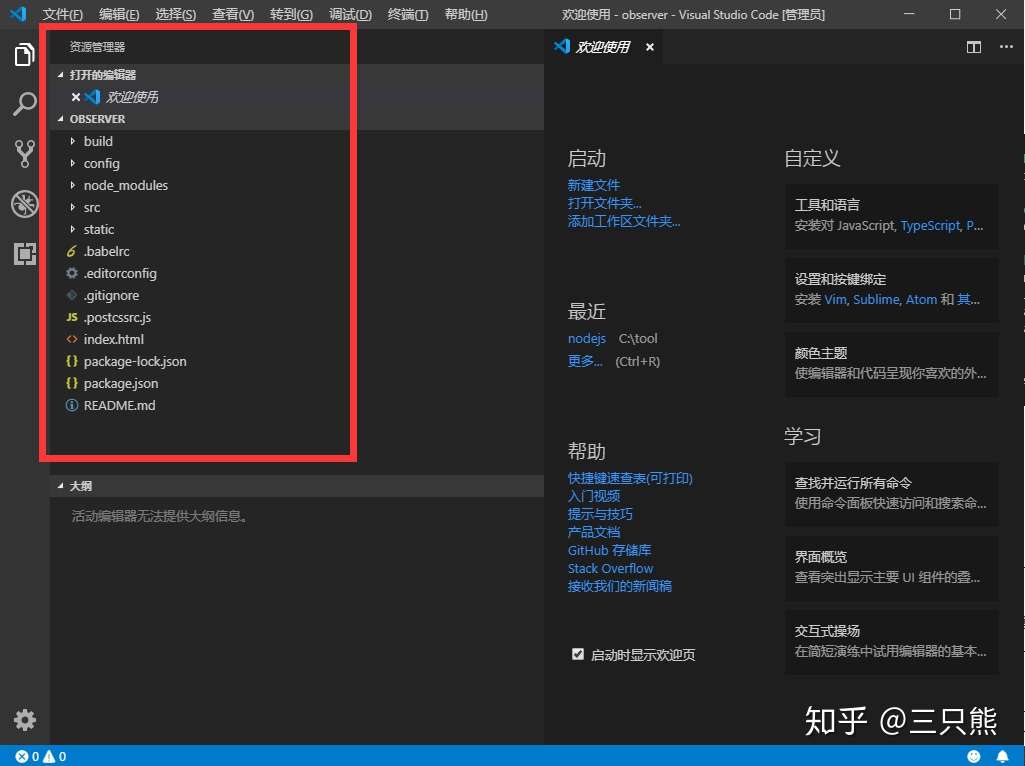Click the feedback smiley in status bar
Viewport: 1025px width, 766px height.
coord(973,756)
